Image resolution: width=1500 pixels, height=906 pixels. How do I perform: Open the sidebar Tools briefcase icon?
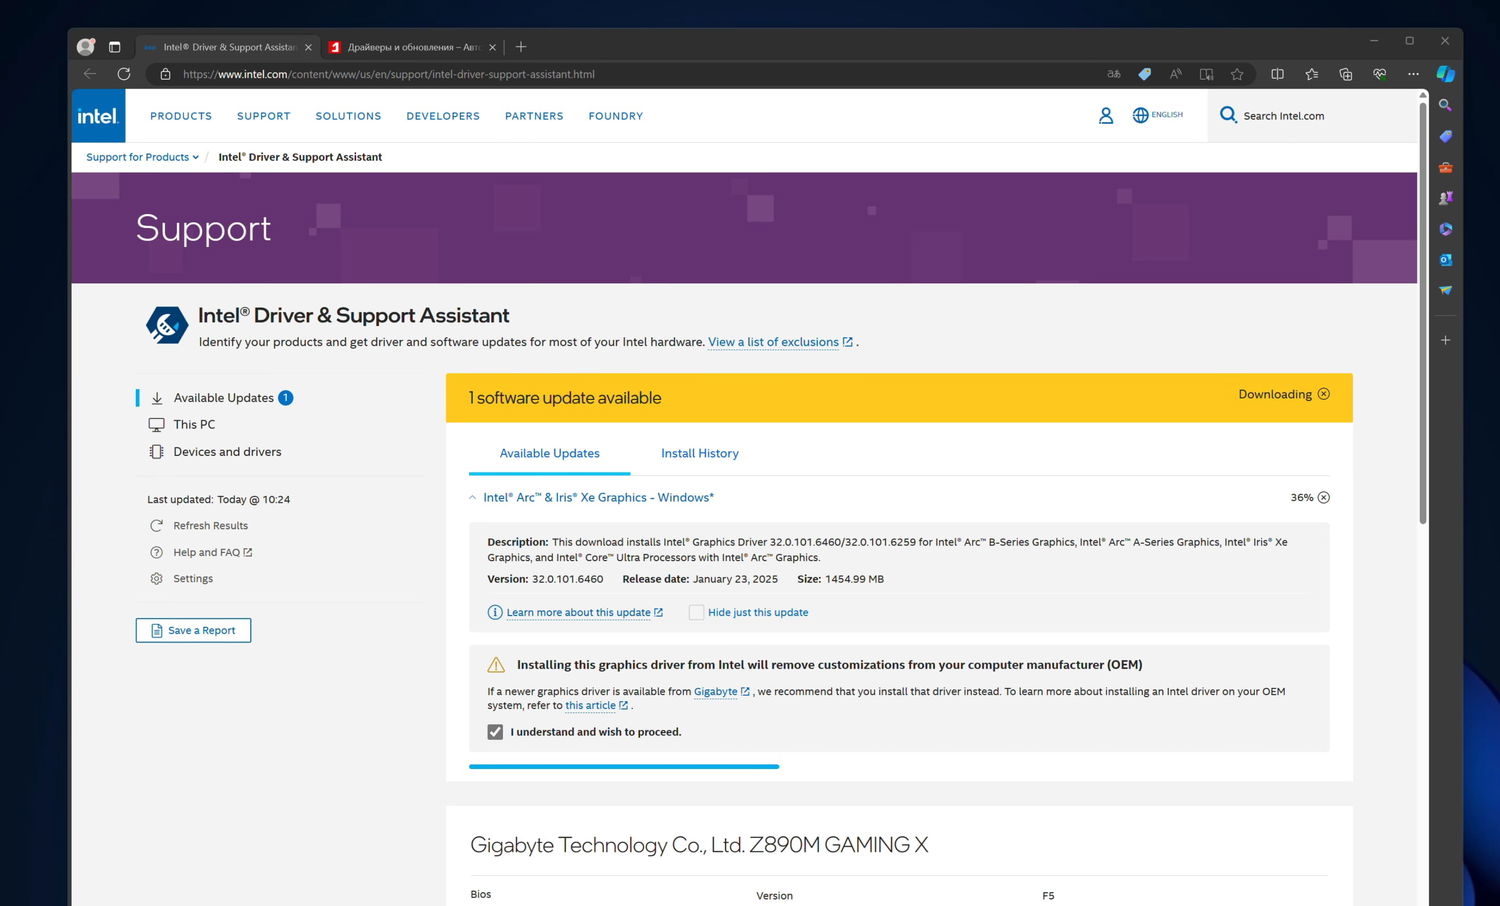tap(1445, 167)
